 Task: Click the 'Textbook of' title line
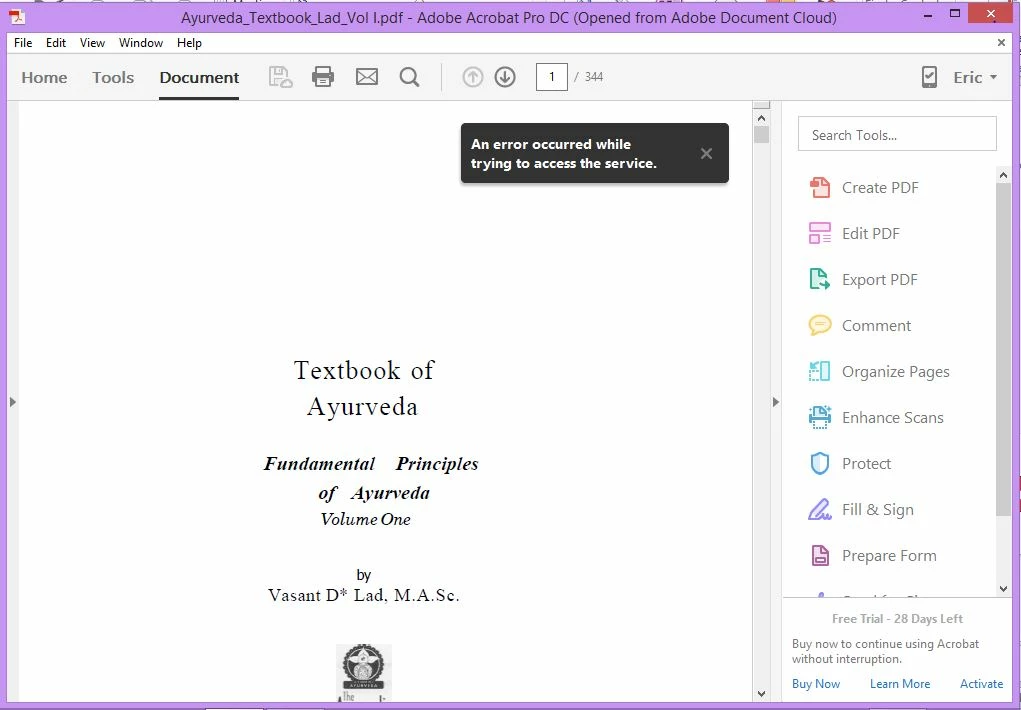(364, 370)
